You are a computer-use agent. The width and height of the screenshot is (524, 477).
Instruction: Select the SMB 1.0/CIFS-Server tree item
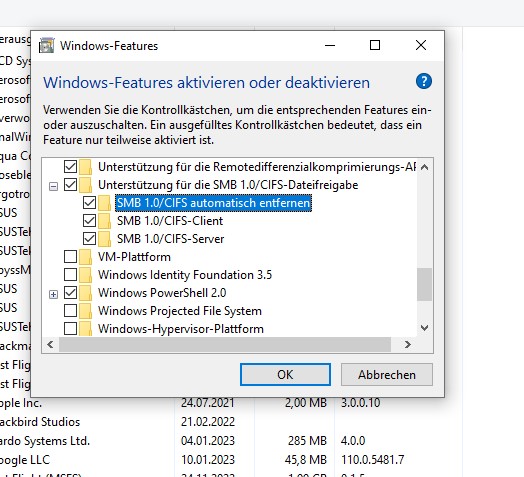(x=170, y=239)
